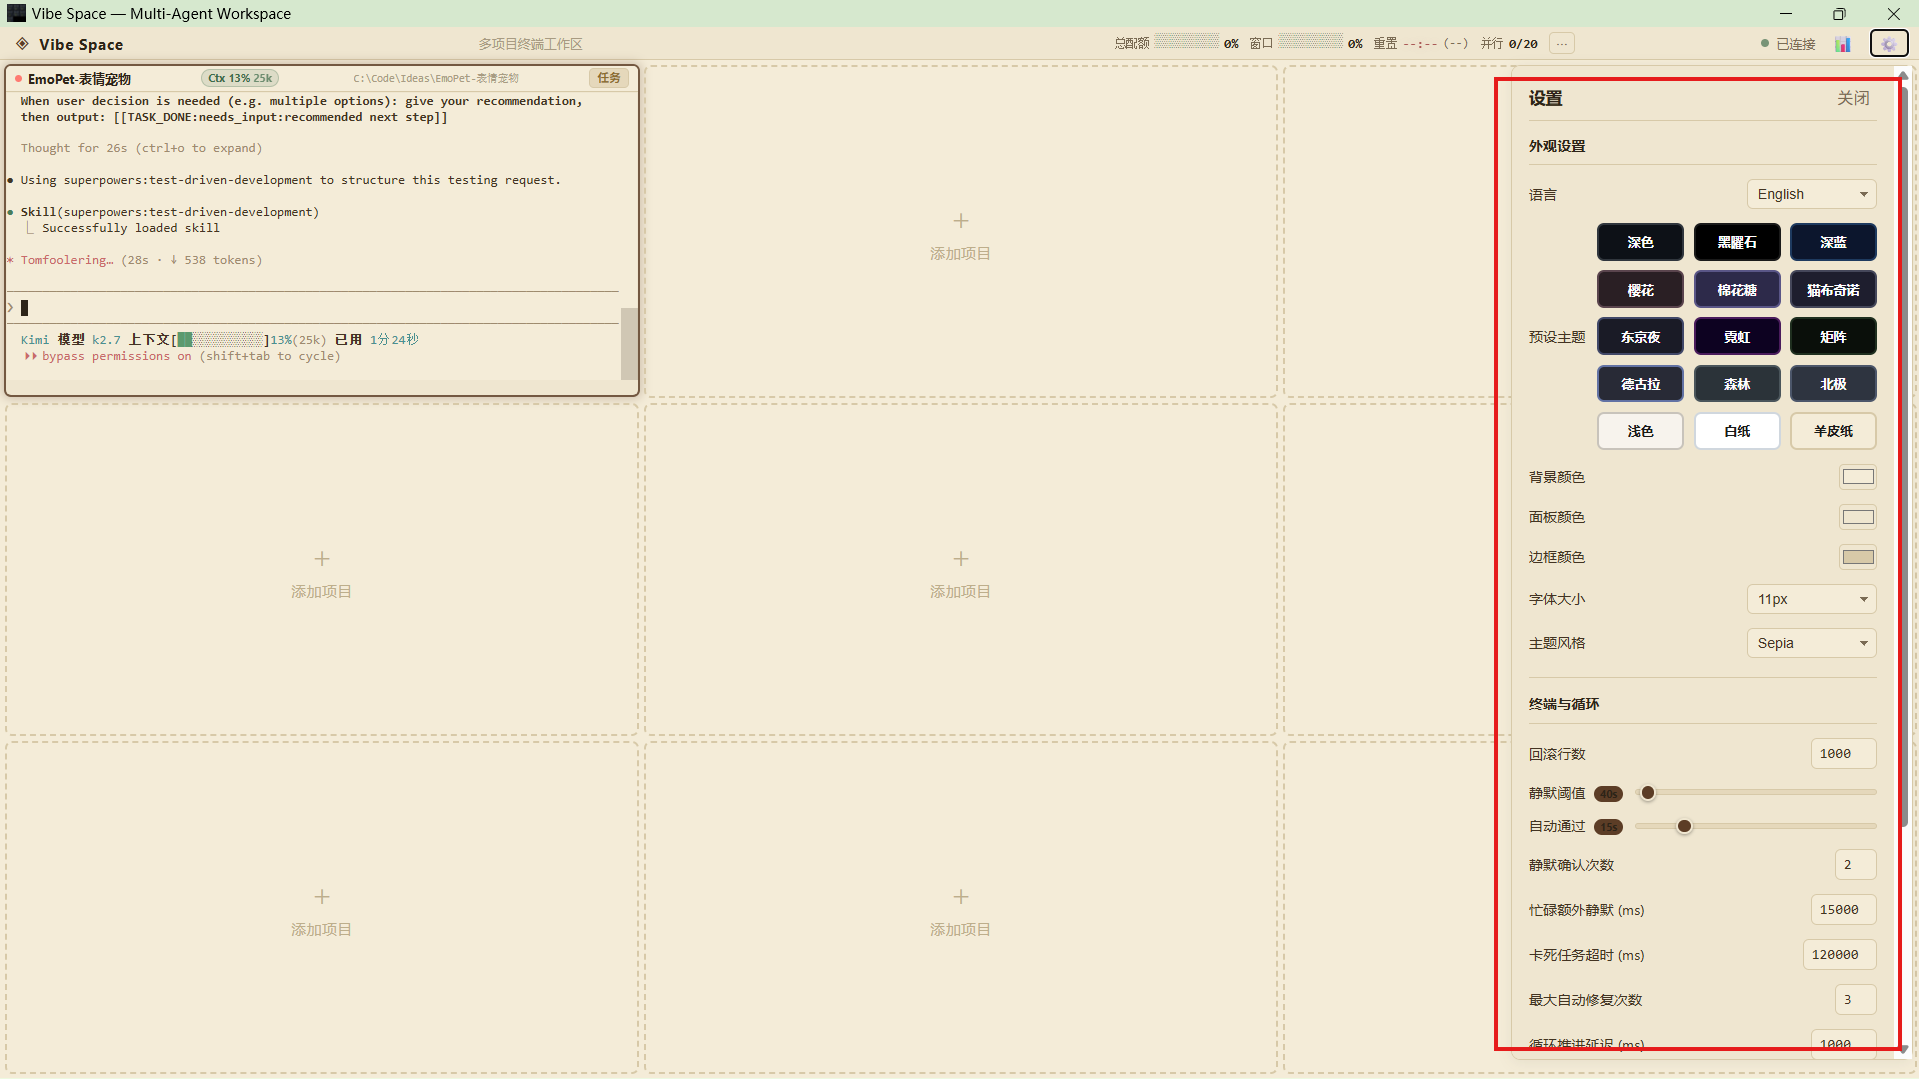
Task: Click the 自动通过 slider handle
Action: coord(1684,826)
